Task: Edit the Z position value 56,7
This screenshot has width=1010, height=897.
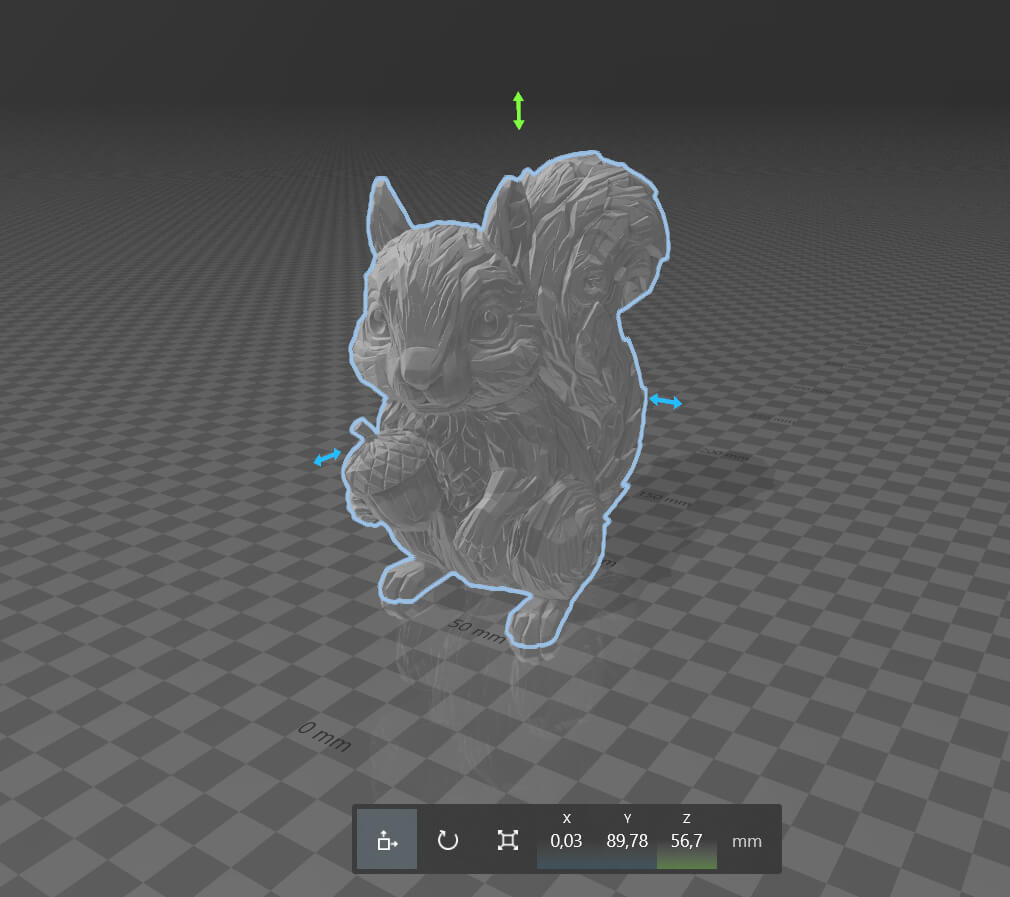Action: pyautogui.click(x=686, y=840)
